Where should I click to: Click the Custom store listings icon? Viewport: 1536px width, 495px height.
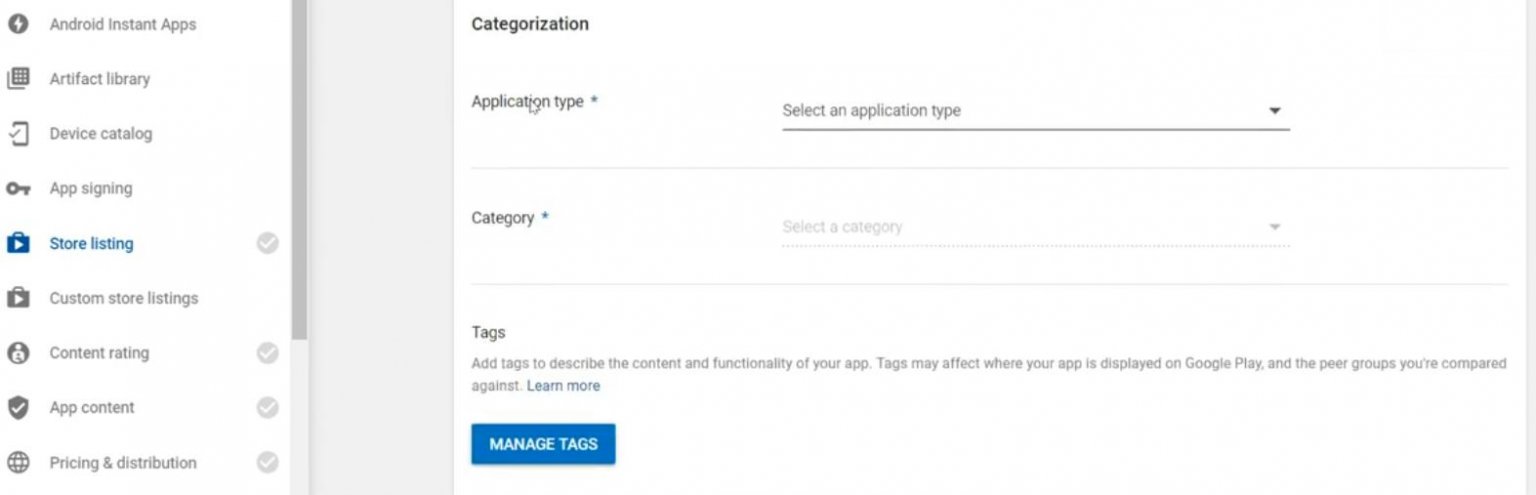(17, 298)
